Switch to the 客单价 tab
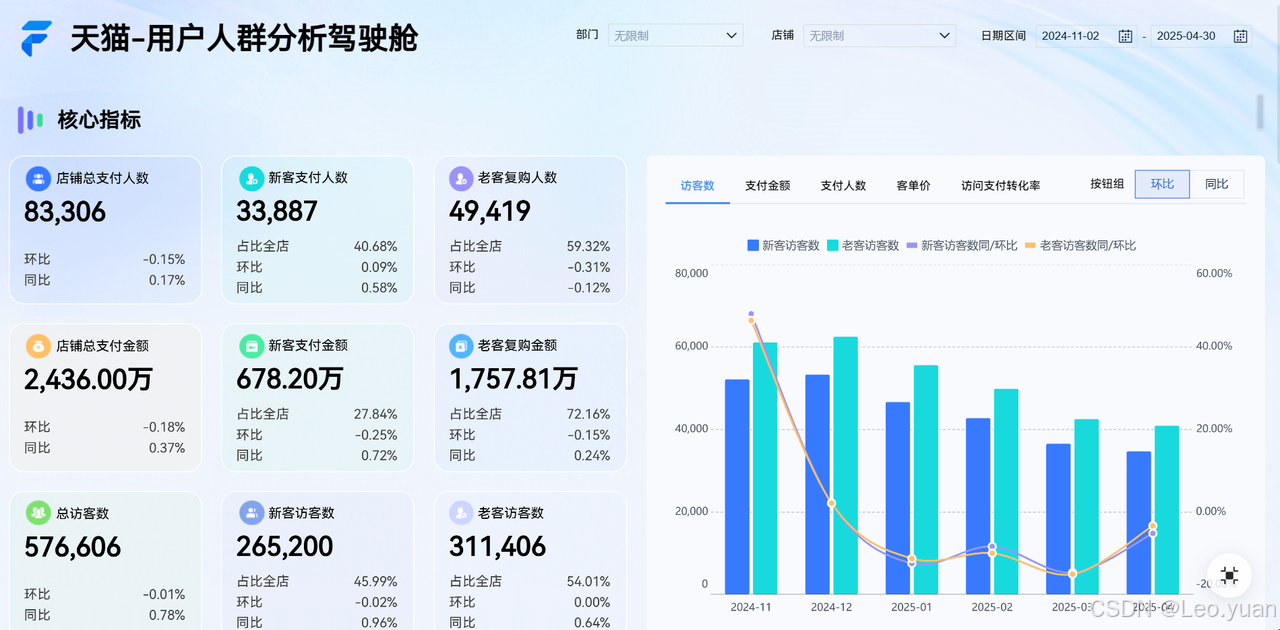 [x=913, y=186]
